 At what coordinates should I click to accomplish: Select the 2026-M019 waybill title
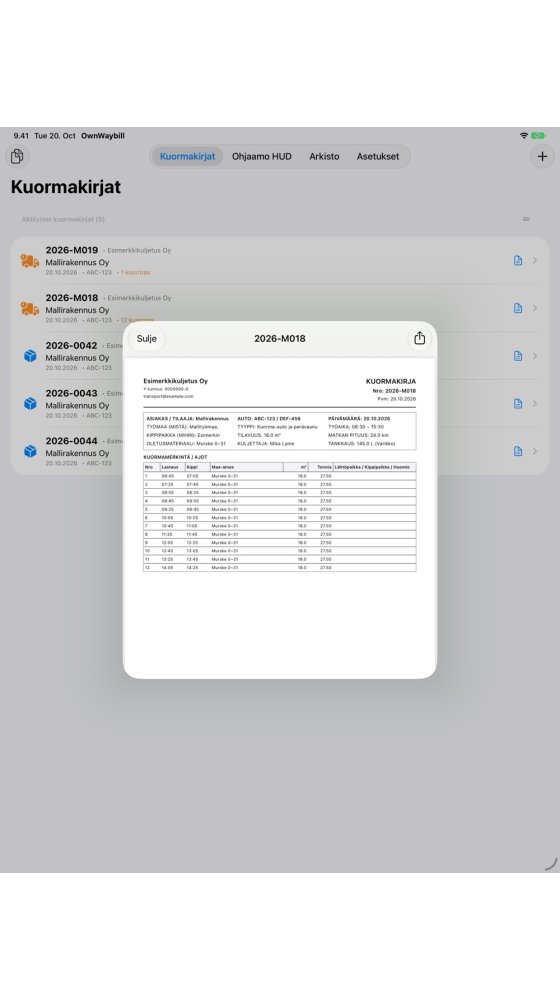click(x=71, y=250)
